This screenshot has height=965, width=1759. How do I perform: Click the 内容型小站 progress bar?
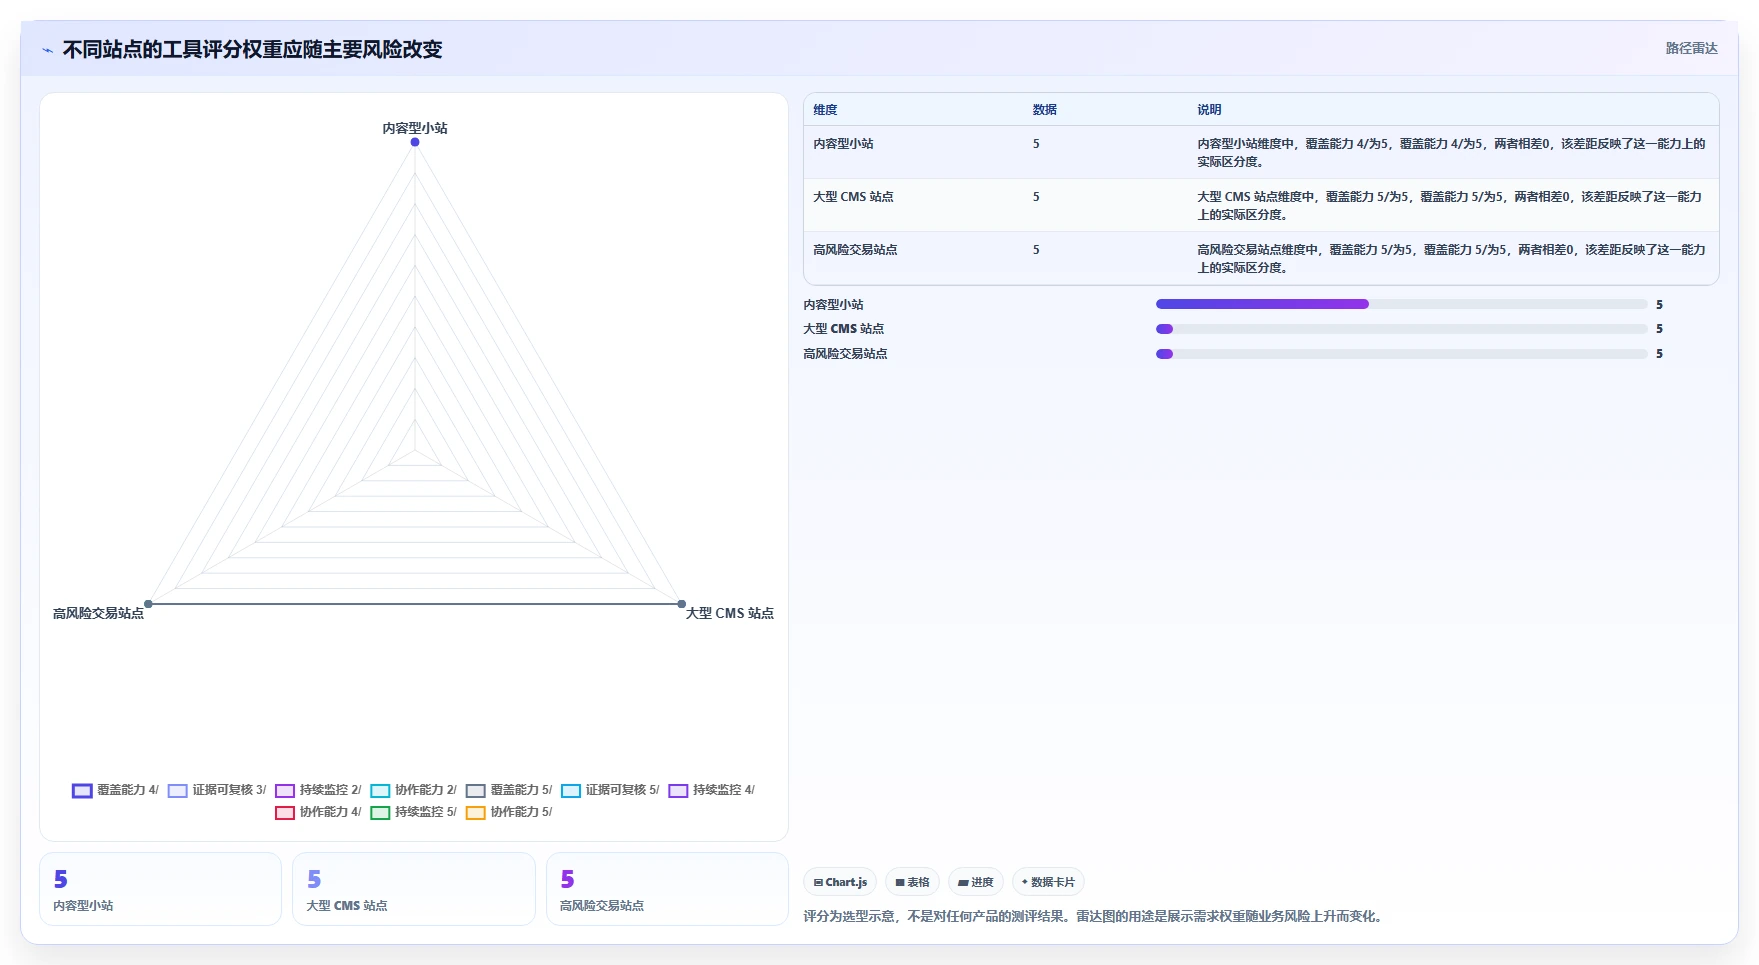(1401, 304)
